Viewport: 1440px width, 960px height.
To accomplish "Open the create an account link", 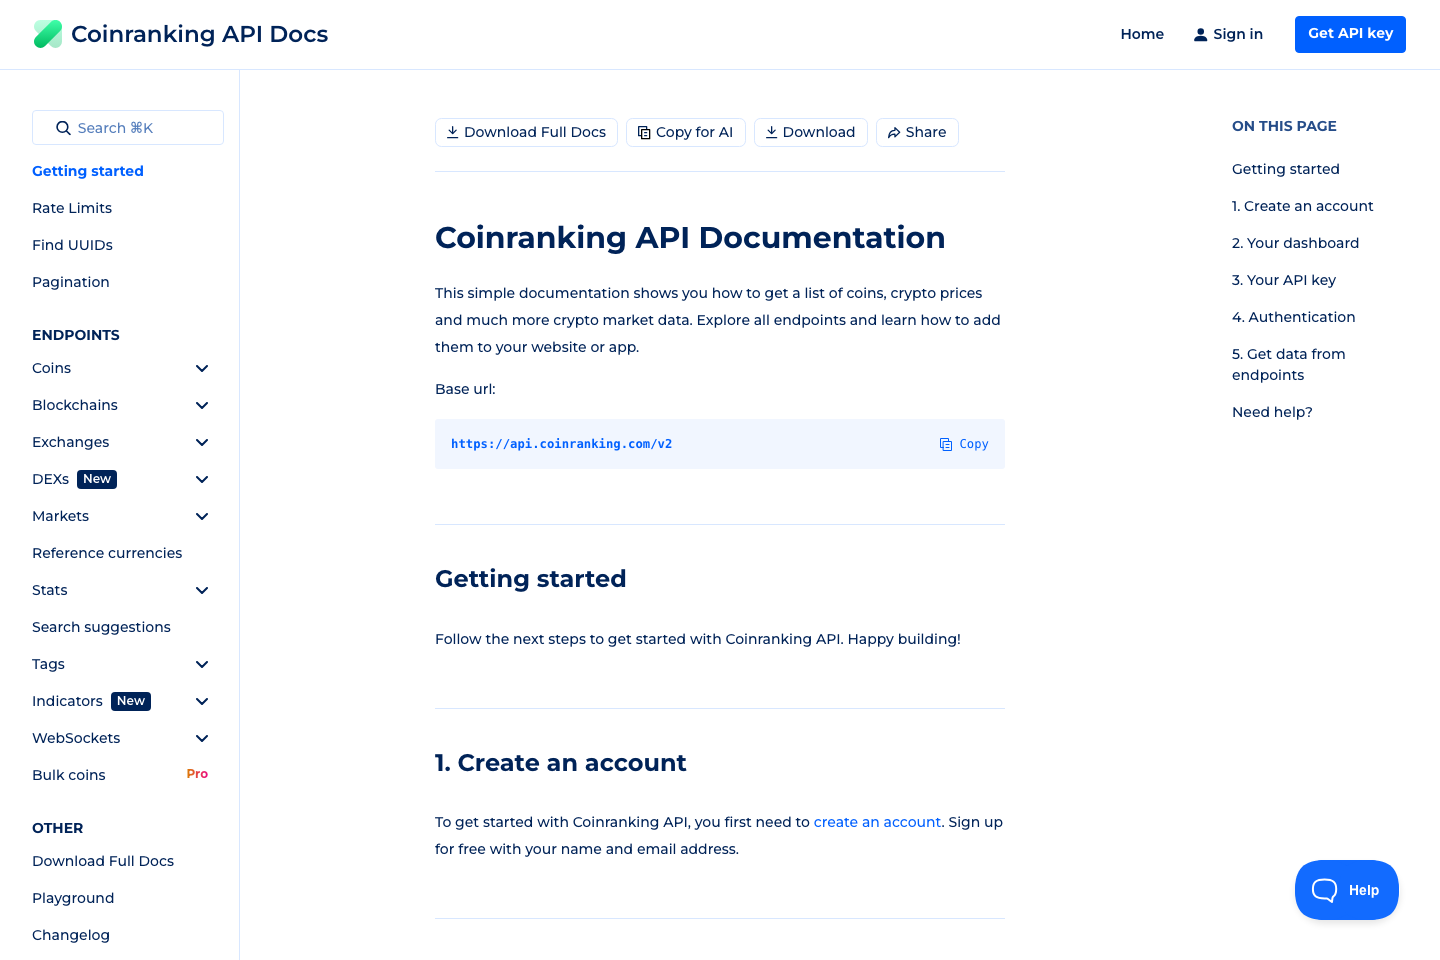I will pyautogui.click(x=877, y=822).
